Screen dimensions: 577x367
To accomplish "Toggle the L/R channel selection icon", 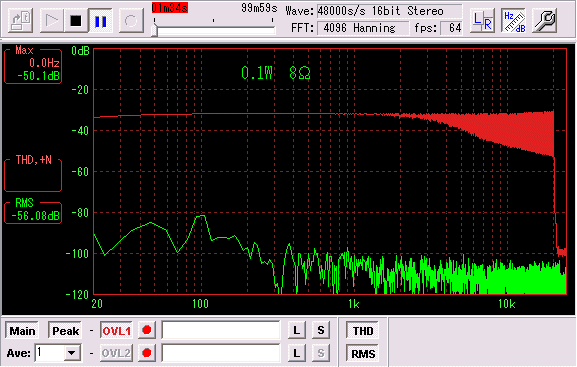I will (482, 20).
